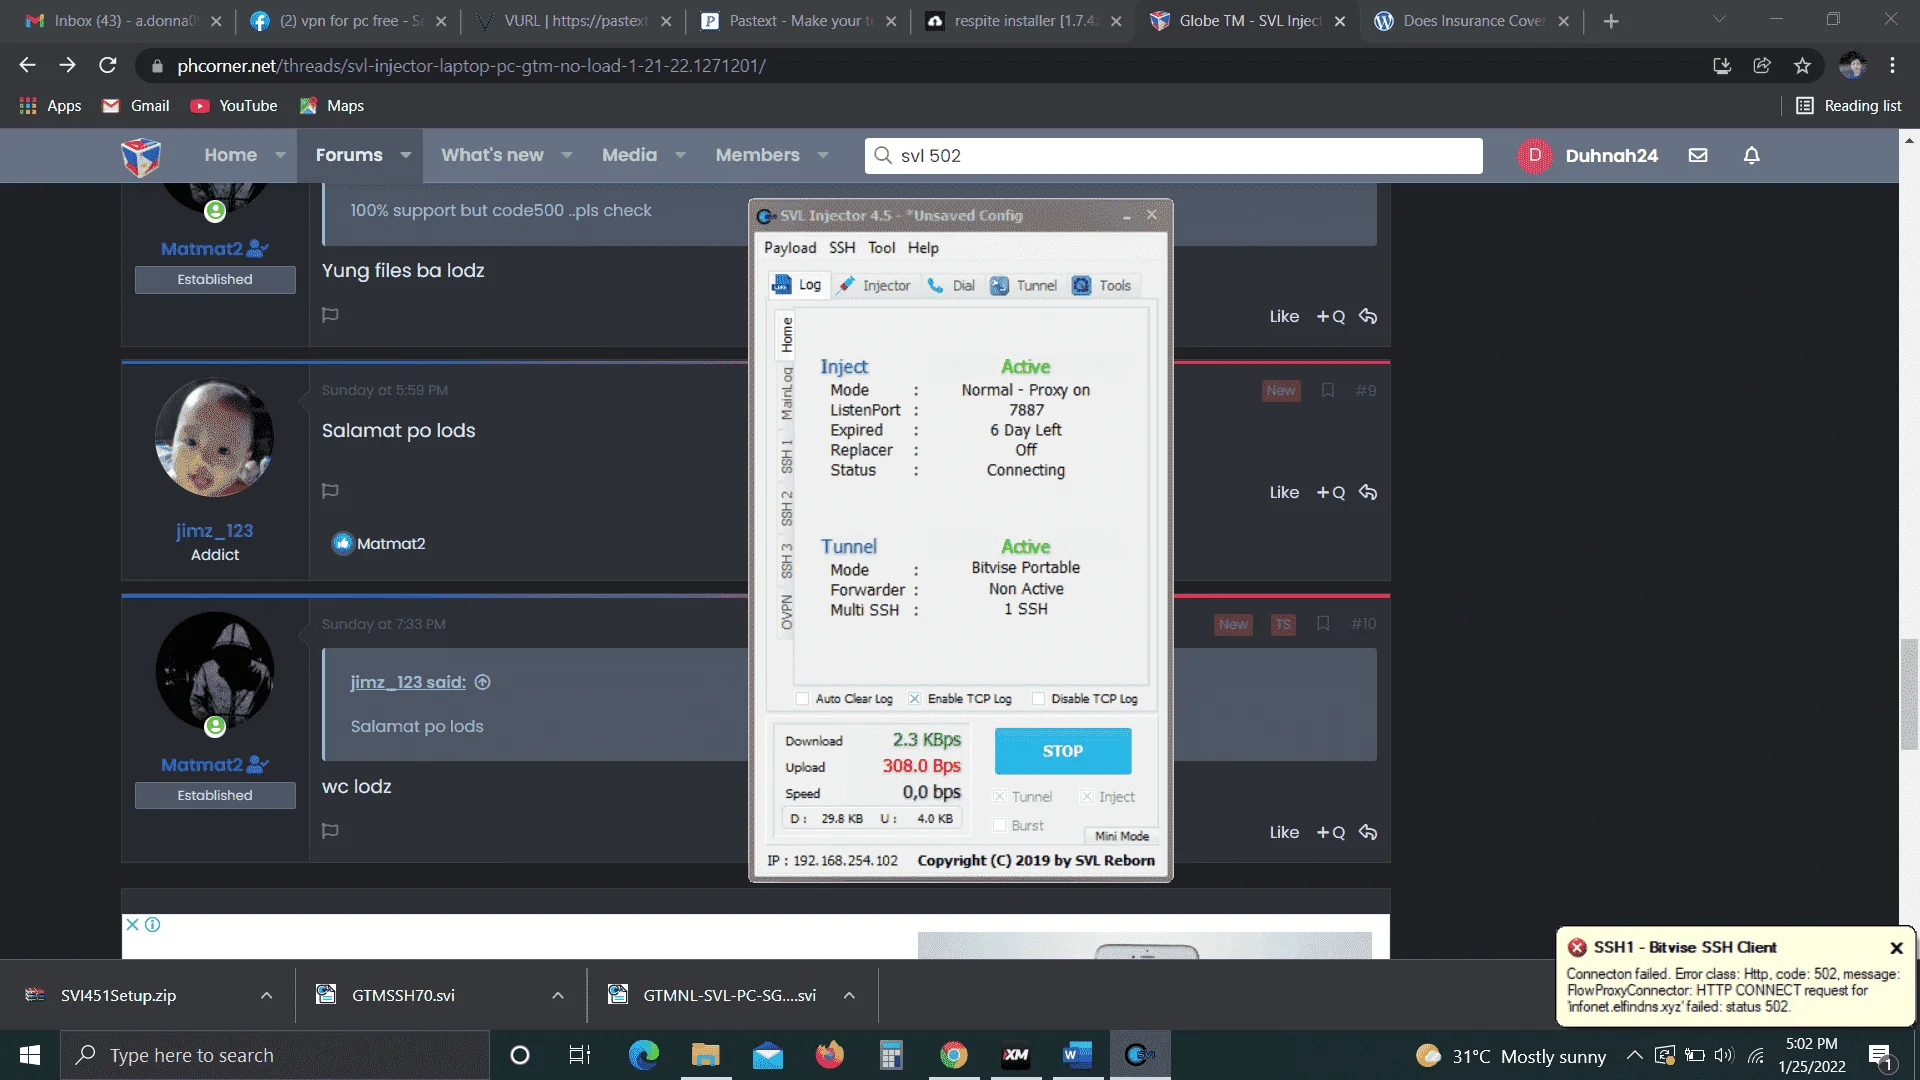
Task: Click the install app icon in address bar
Action: coord(1722,66)
